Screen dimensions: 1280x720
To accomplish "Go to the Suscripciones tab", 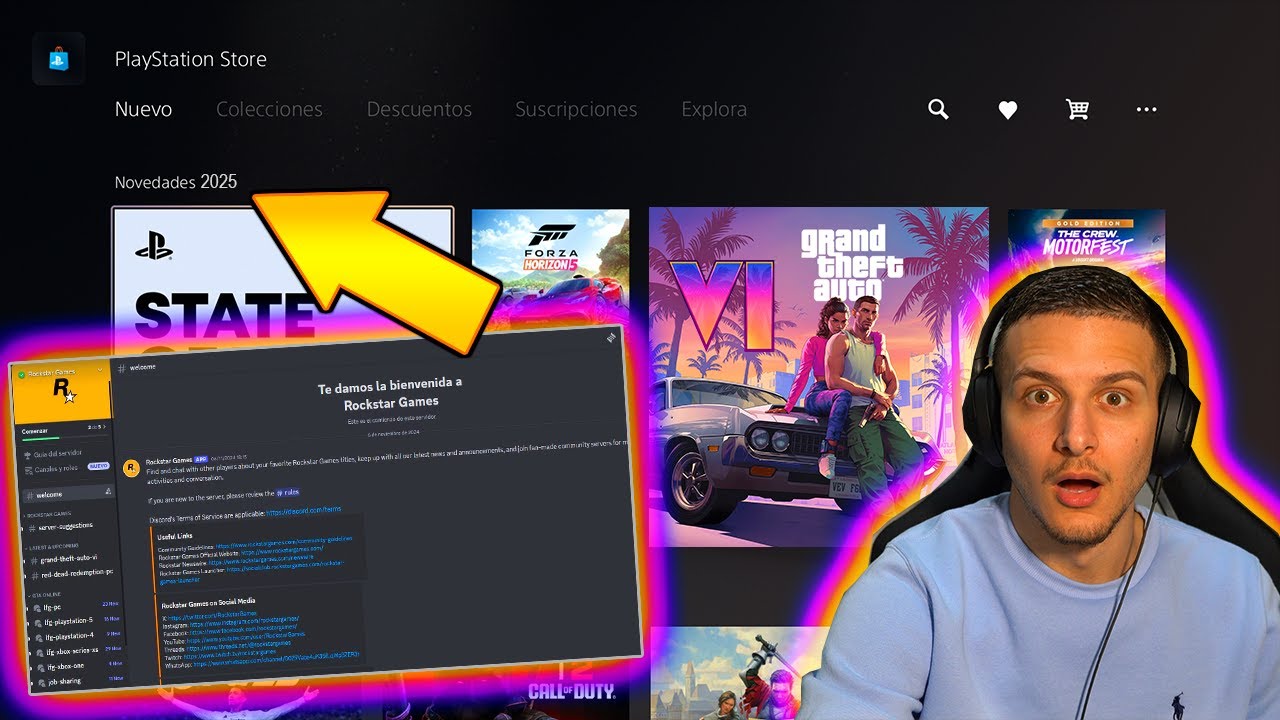I will (576, 109).
